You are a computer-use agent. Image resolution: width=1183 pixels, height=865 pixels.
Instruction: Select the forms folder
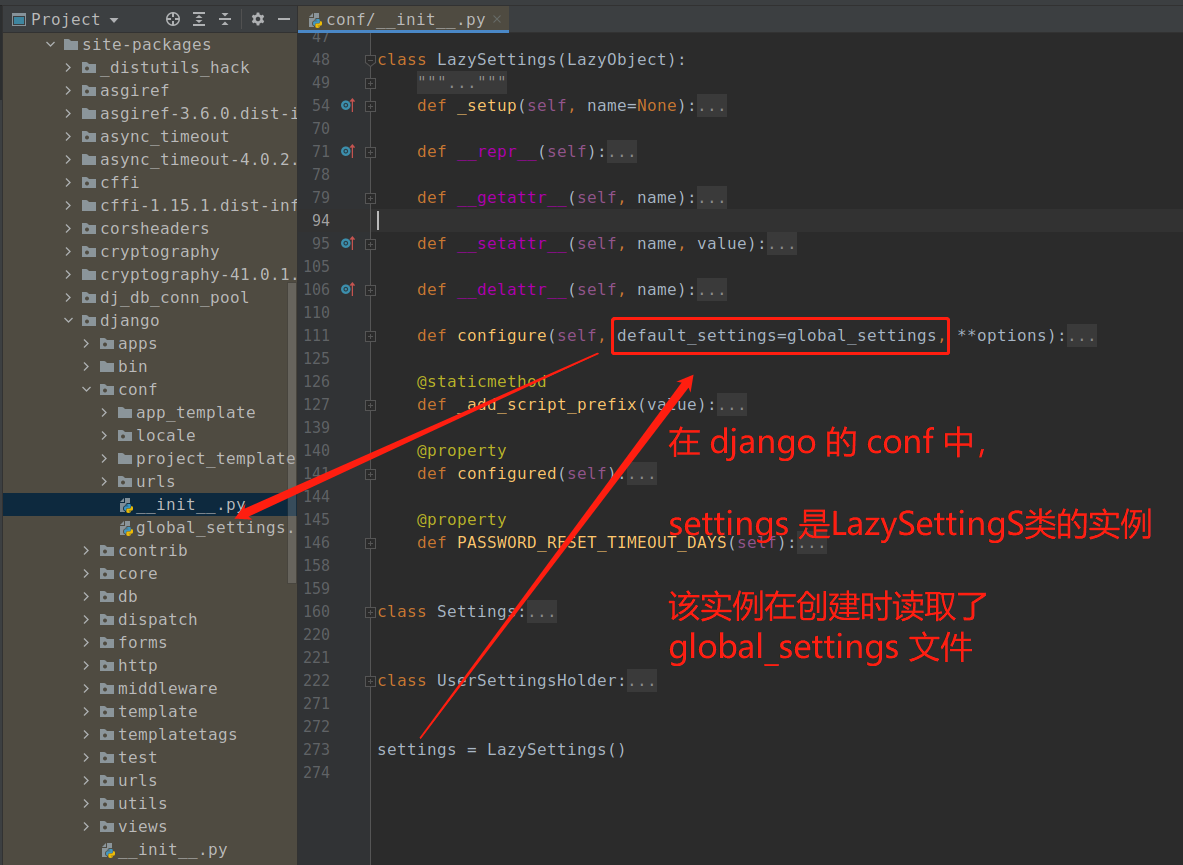[134, 643]
